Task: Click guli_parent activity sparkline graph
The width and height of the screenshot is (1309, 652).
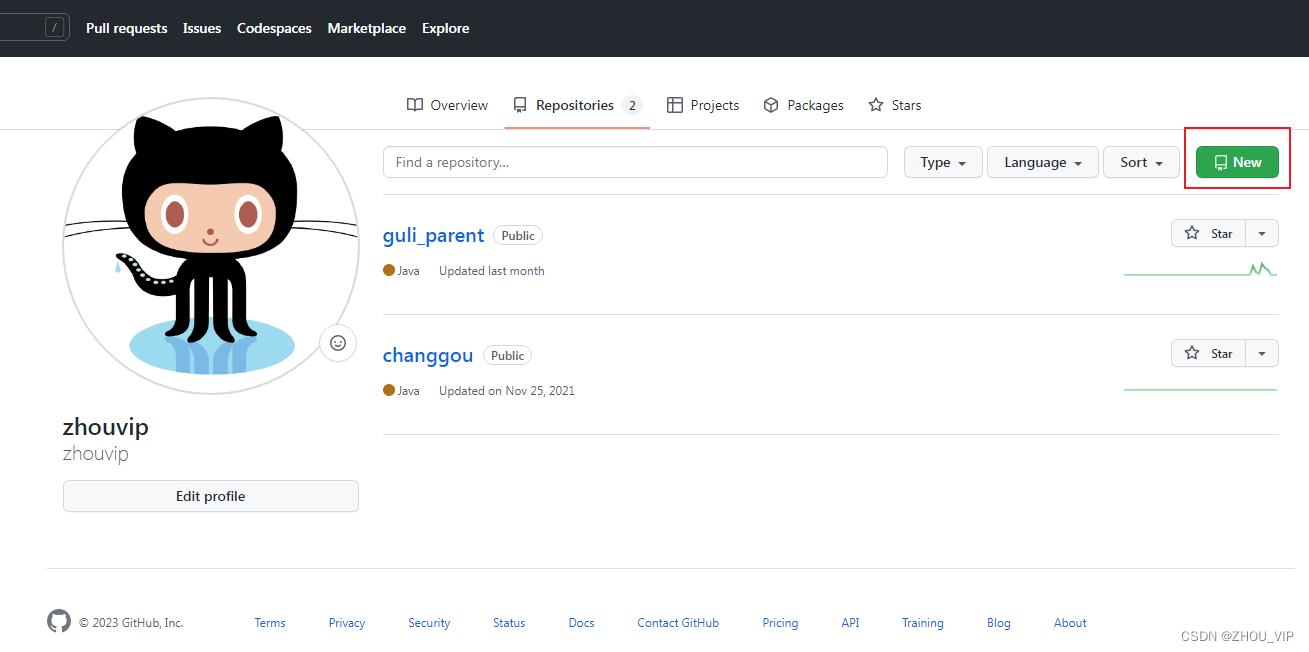Action: pyautogui.click(x=1201, y=269)
